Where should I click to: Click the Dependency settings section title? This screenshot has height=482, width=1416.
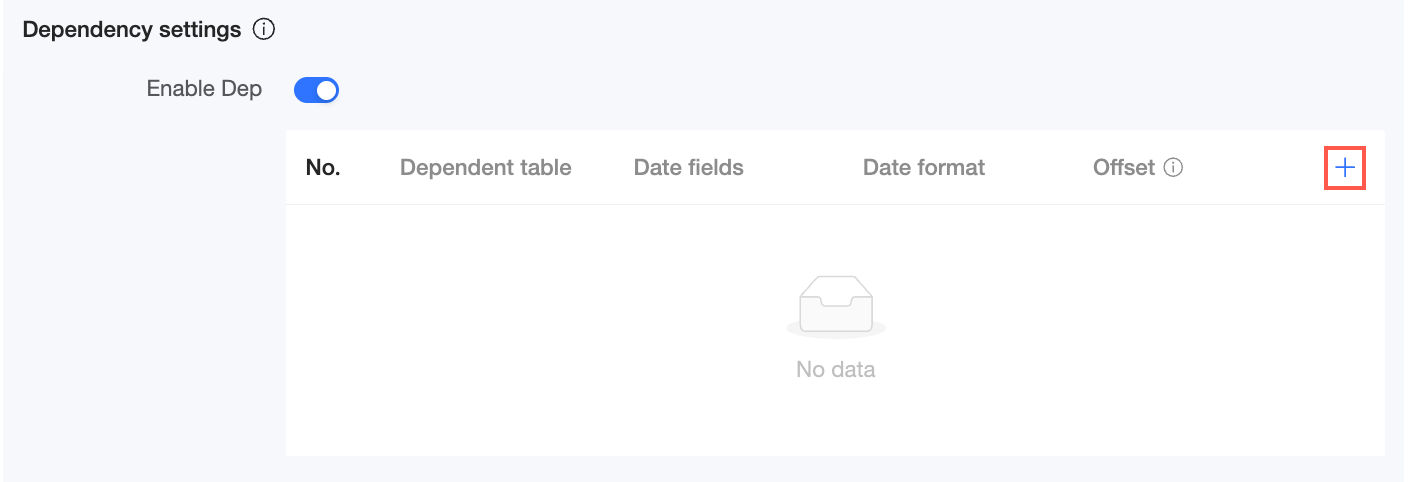point(131,30)
